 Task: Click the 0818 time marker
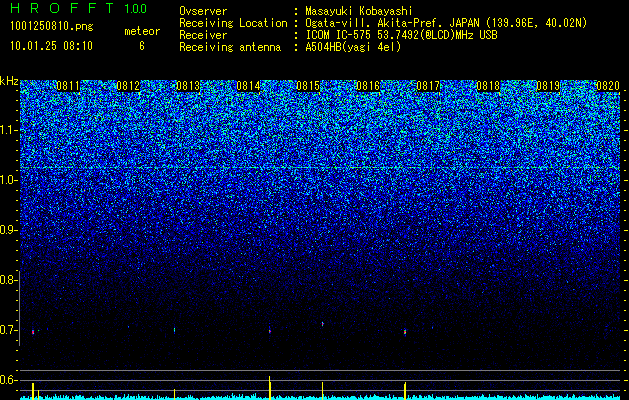click(x=488, y=86)
